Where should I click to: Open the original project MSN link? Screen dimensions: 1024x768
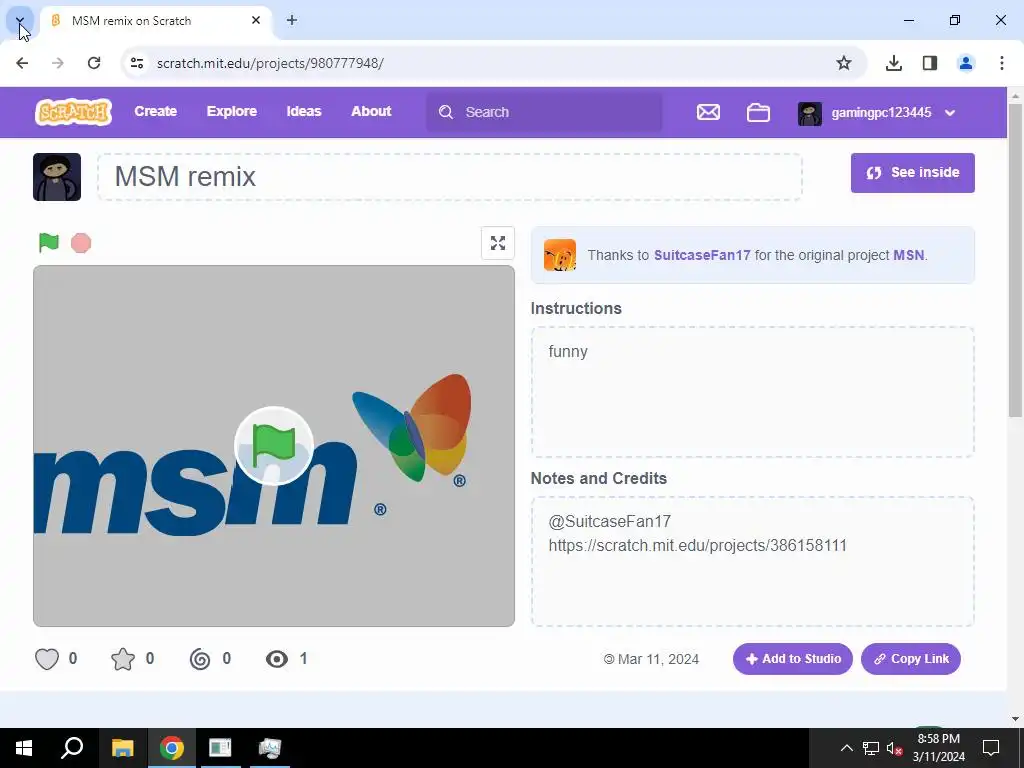pos(908,255)
